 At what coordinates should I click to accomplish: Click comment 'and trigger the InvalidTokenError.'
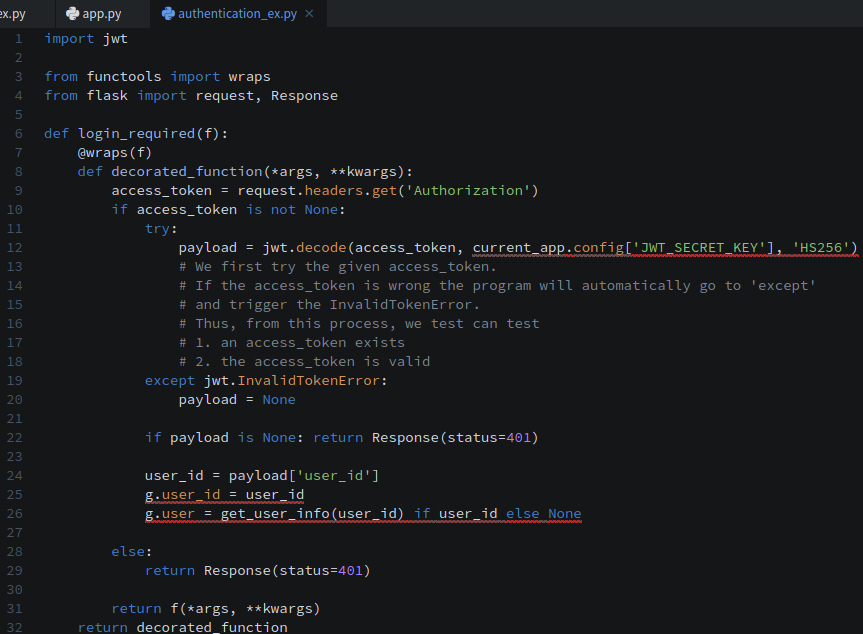pos(329,305)
